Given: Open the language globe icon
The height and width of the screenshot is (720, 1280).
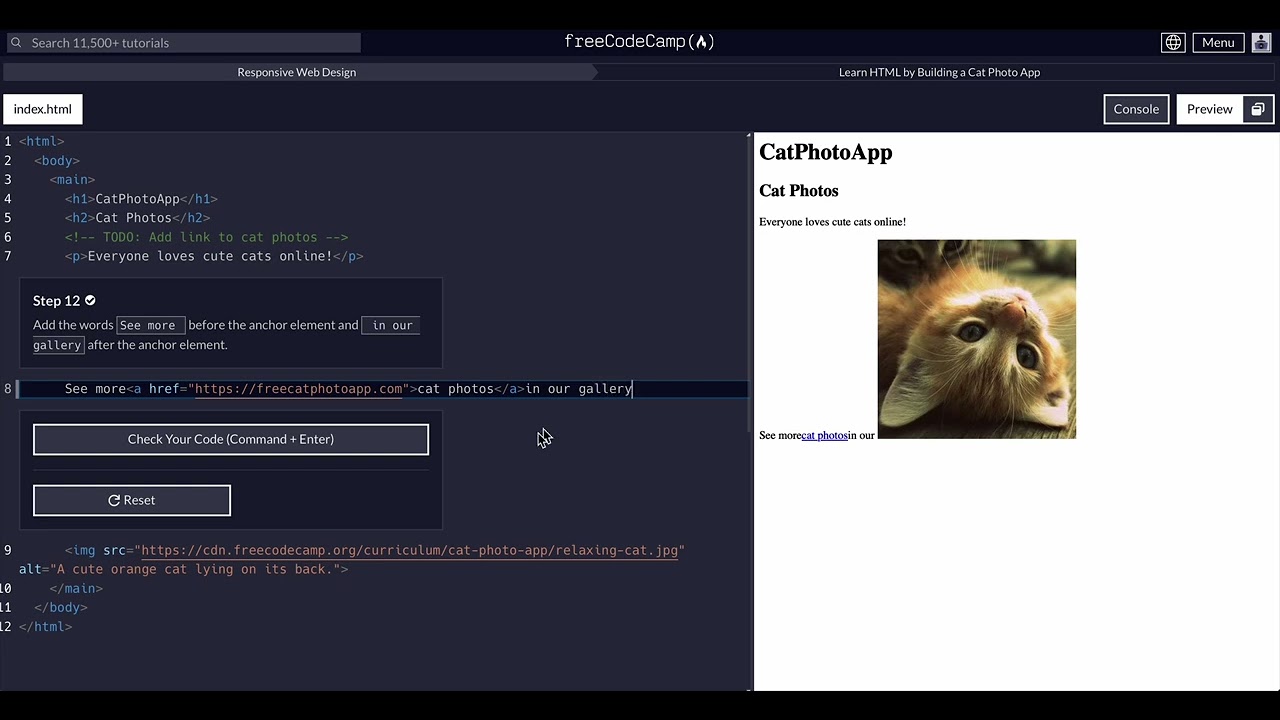Looking at the screenshot, I should tap(1173, 42).
